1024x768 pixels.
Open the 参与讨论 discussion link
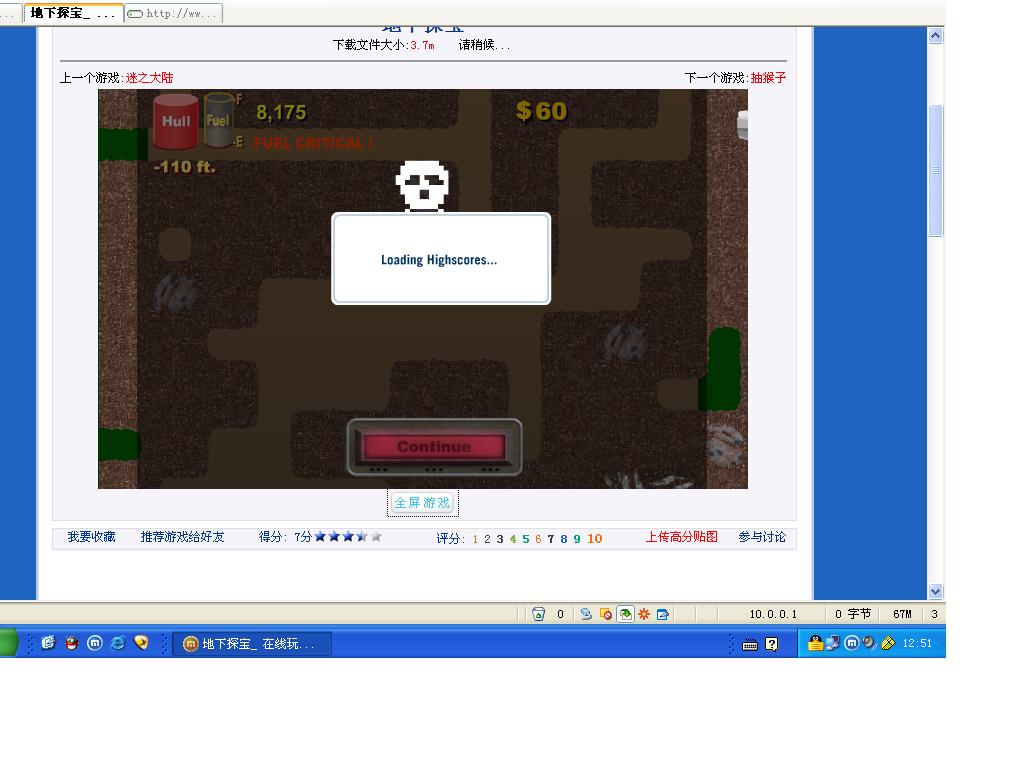pos(762,537)
